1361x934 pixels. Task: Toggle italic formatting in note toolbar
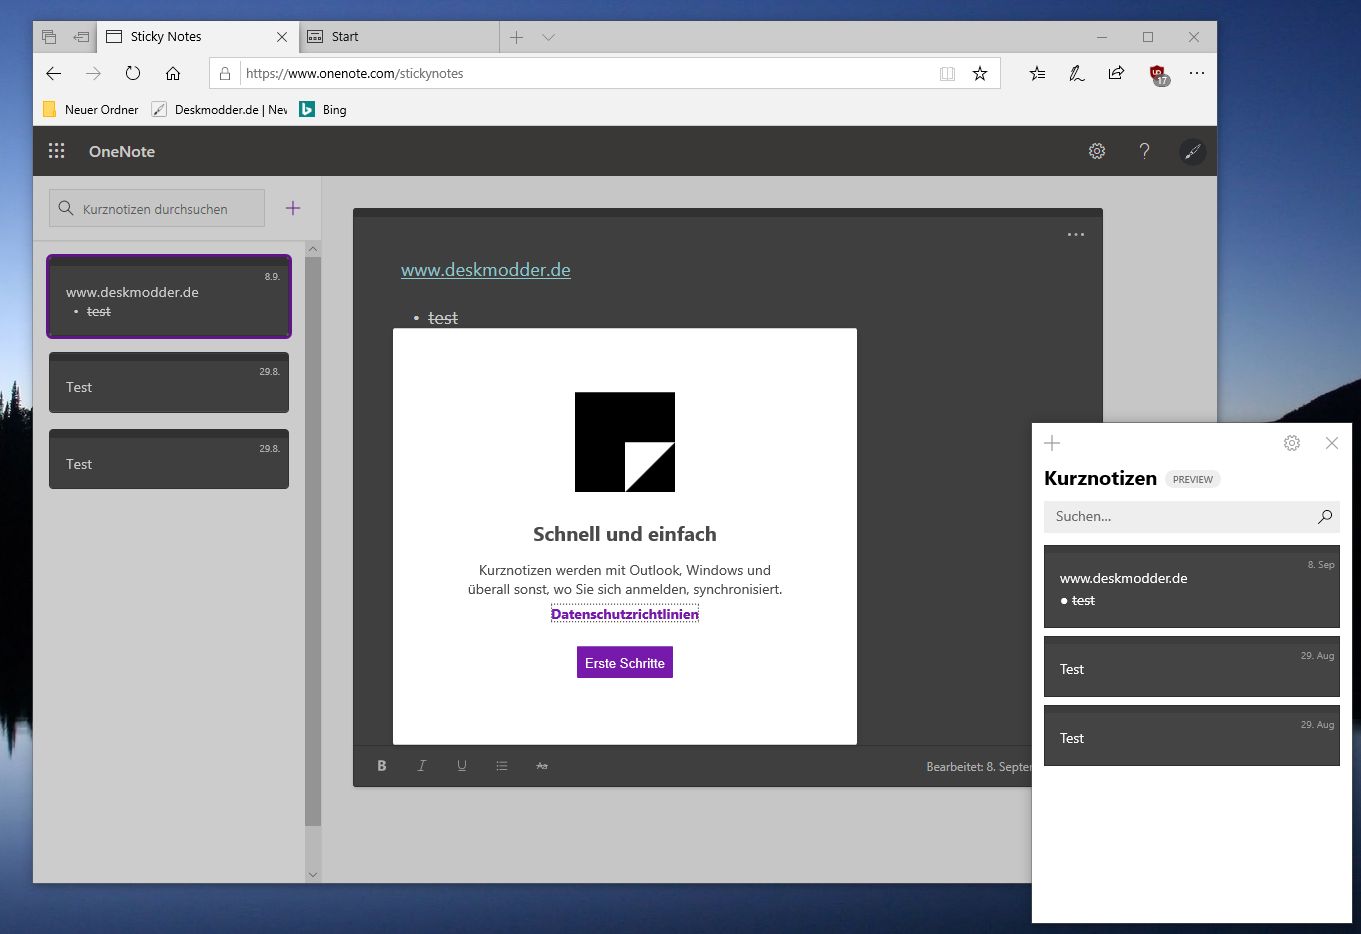tap(422, 766)
